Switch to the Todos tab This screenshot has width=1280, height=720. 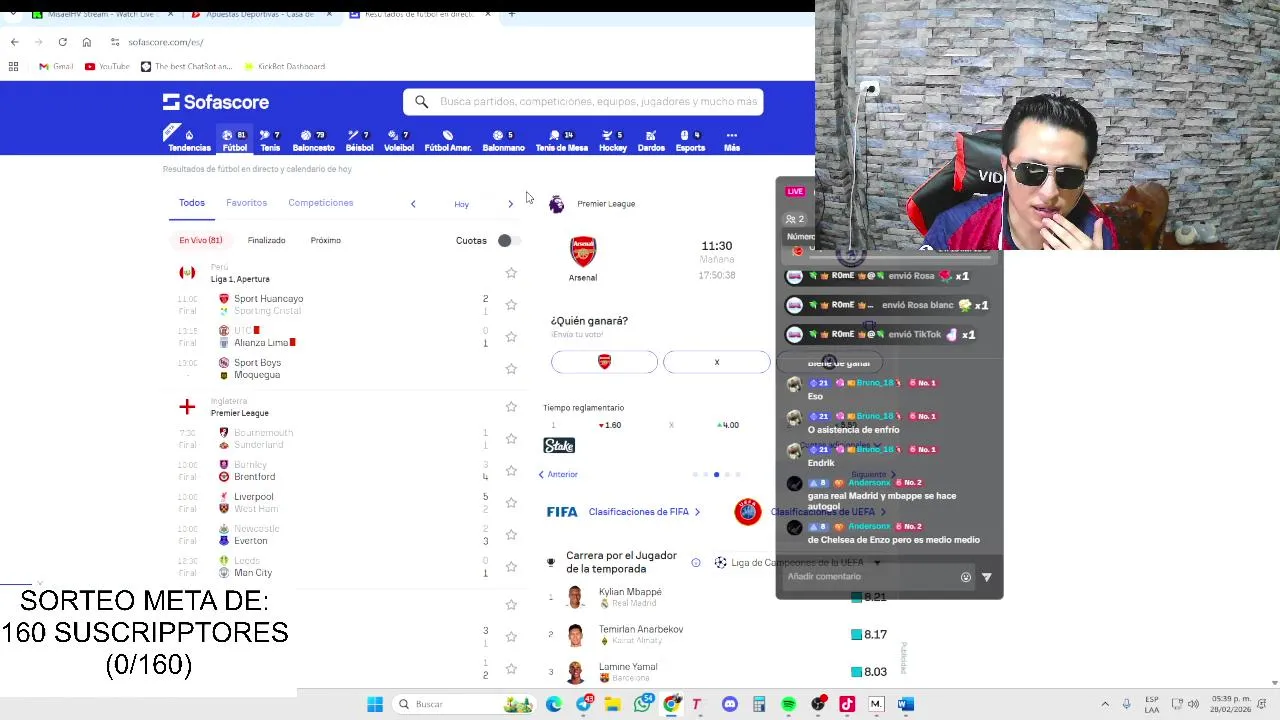[192, 203]
